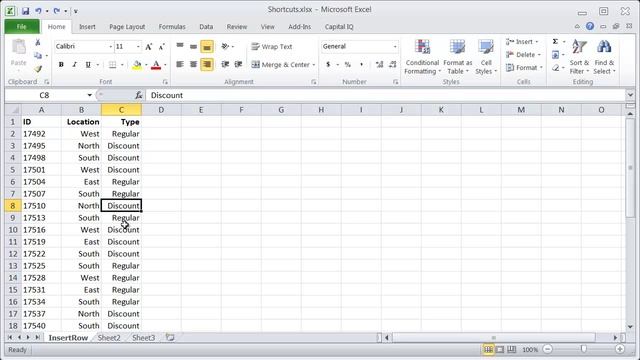Click the Delete cells button

(x=523, y=55)
